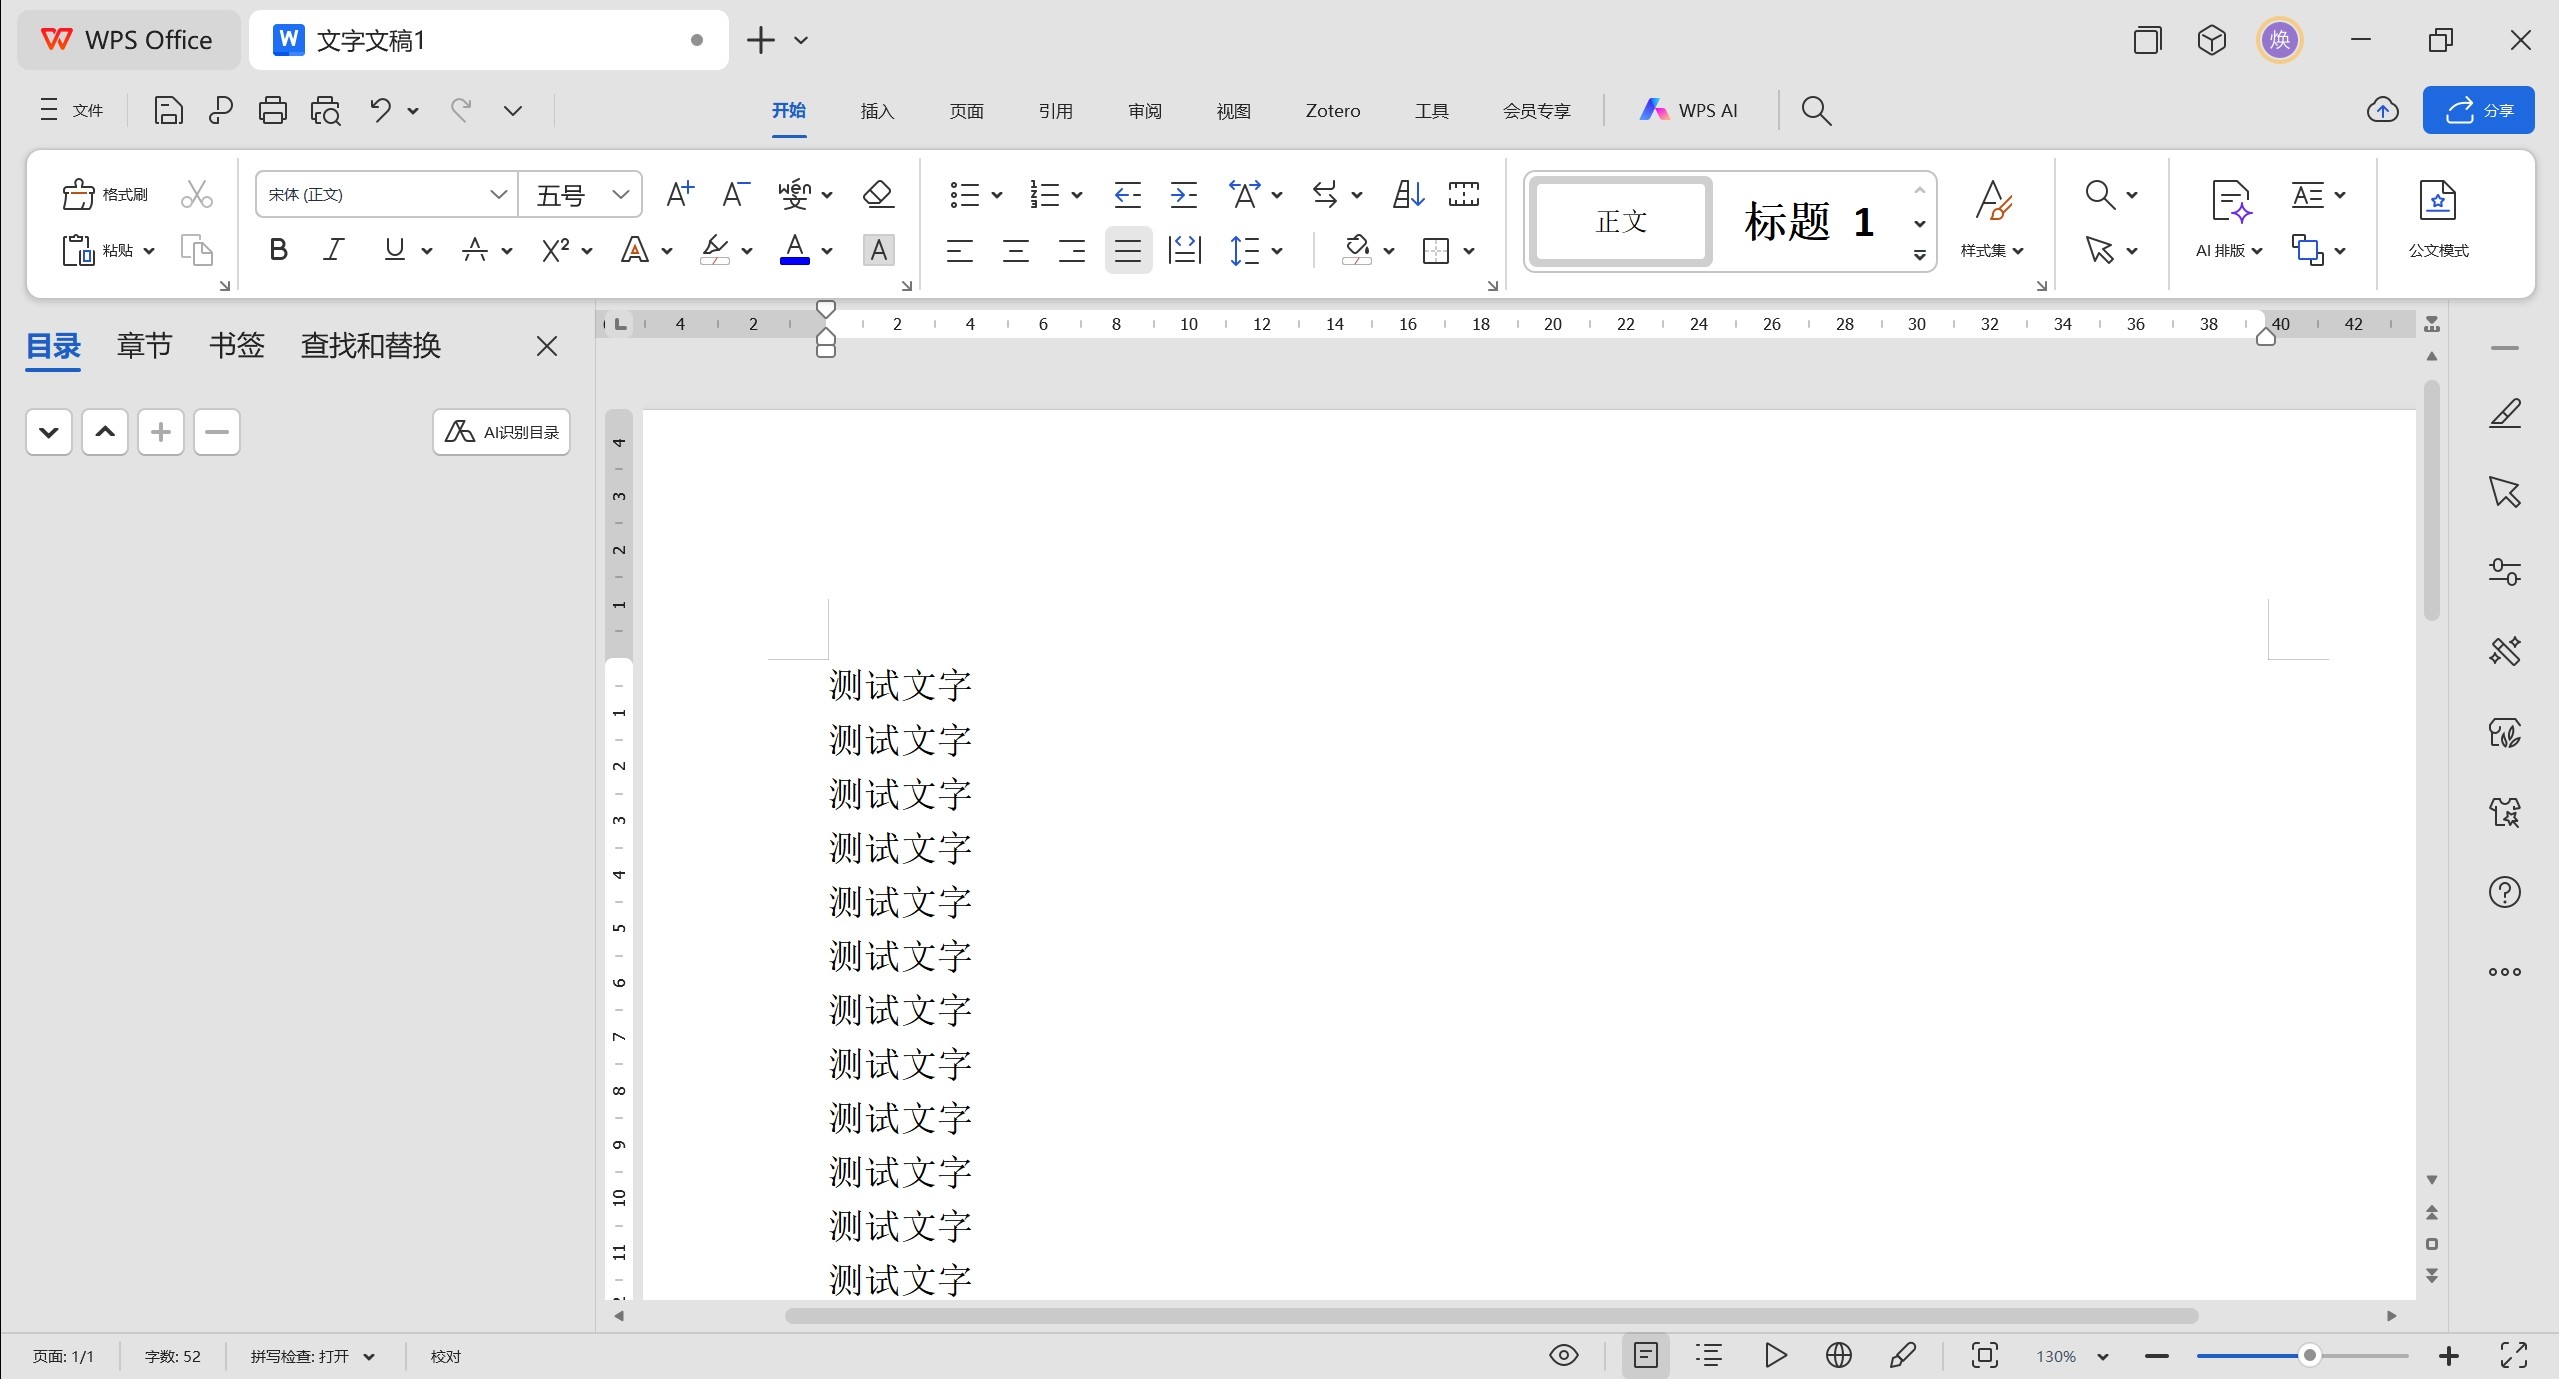The width and height of the screenshot is (2559, 1379).
Task: Click the Clear Formatting eraser icon
Action: (x=878, y=194)
